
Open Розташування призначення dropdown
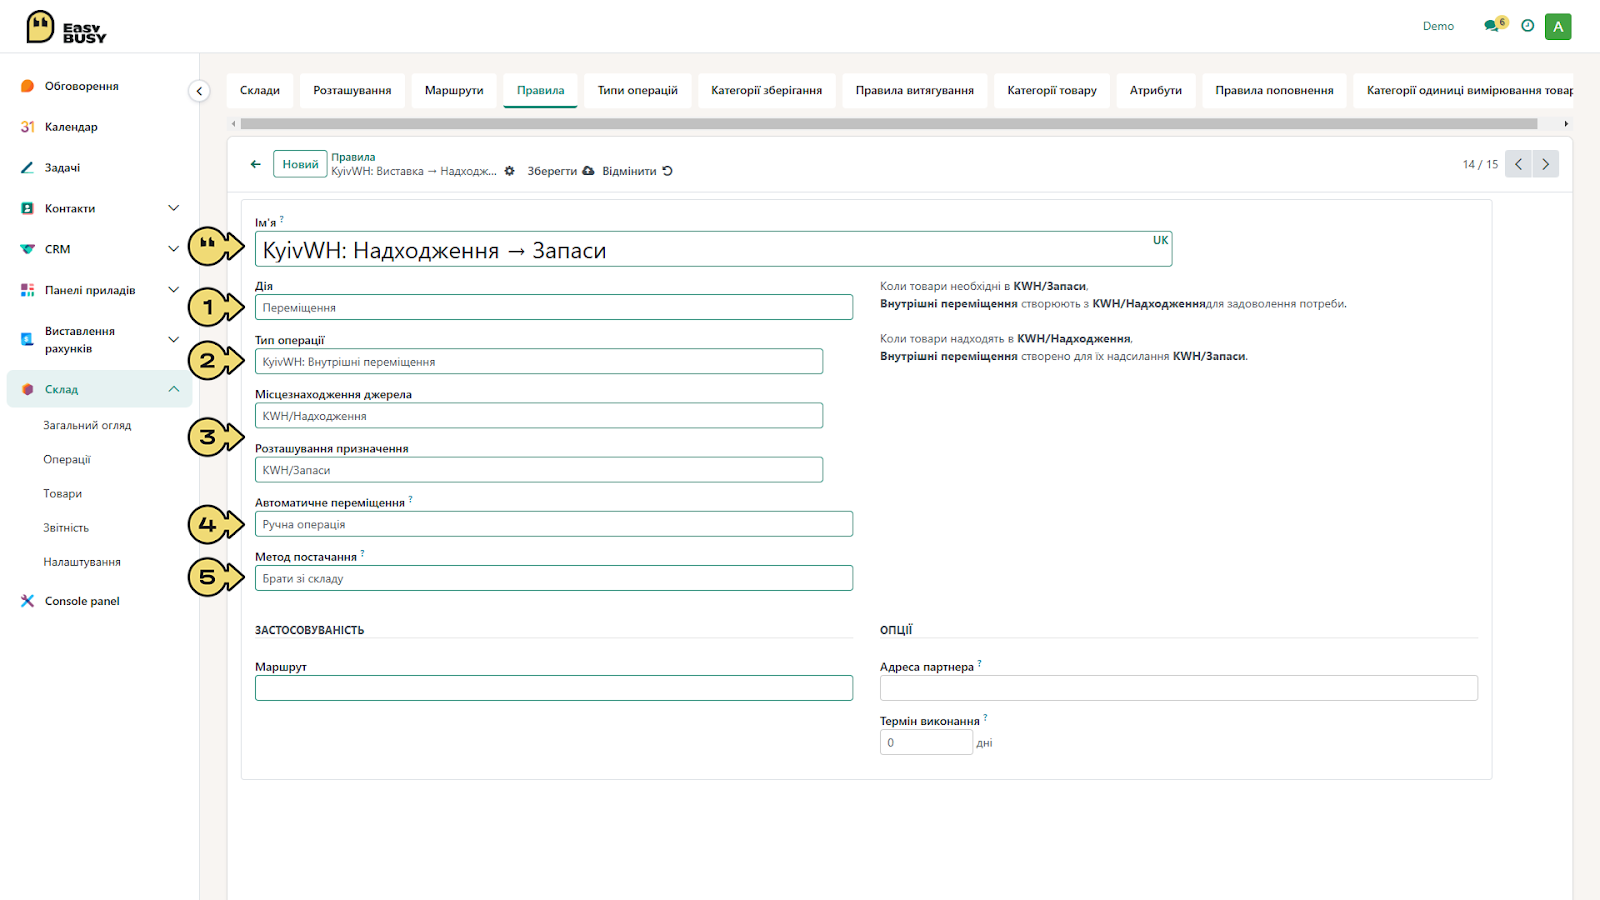tap(539, 469)
